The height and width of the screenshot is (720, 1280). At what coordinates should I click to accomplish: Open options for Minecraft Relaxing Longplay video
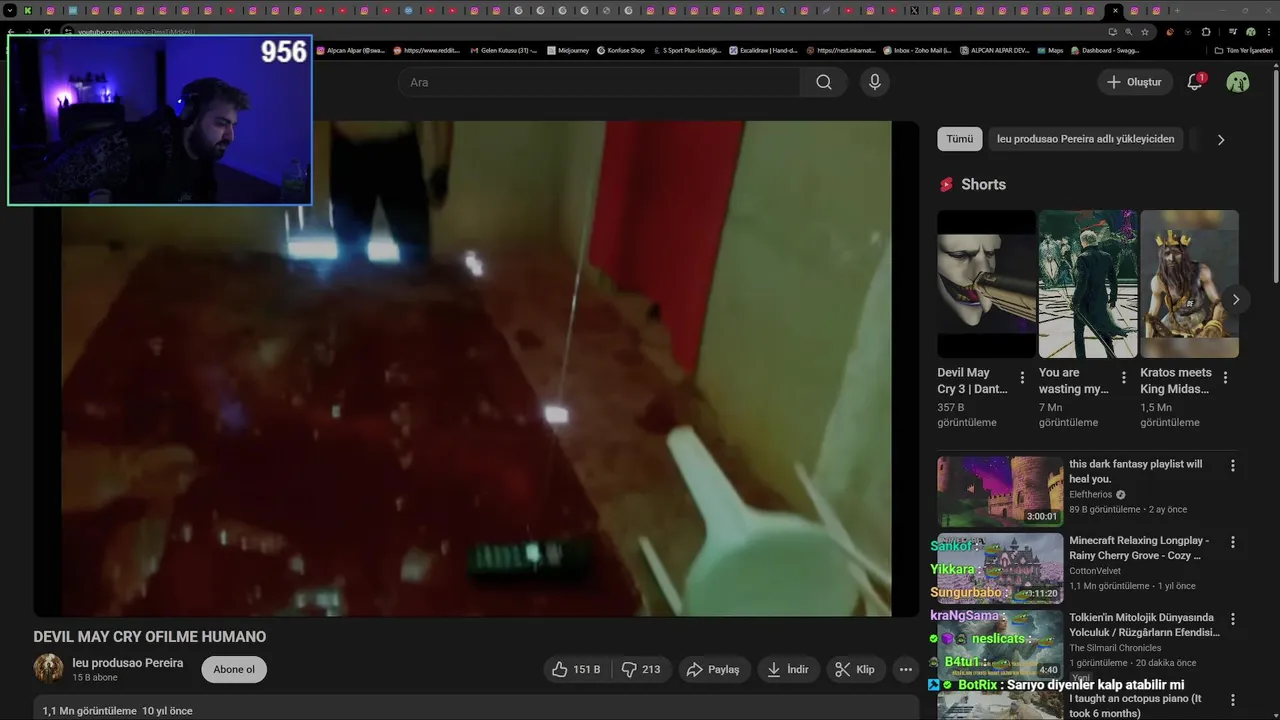[x=1233, y=542]
